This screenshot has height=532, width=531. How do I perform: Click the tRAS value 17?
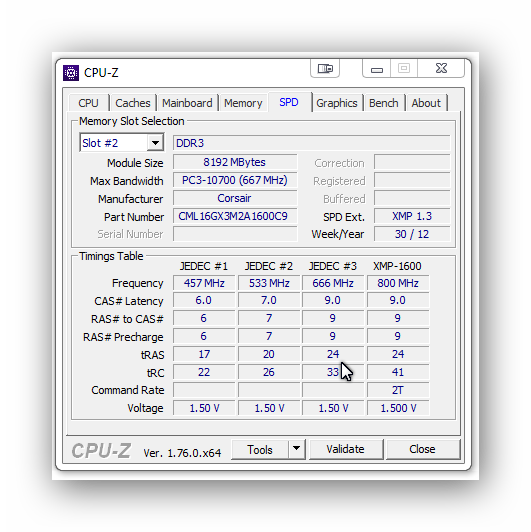(x=204, y=354)
